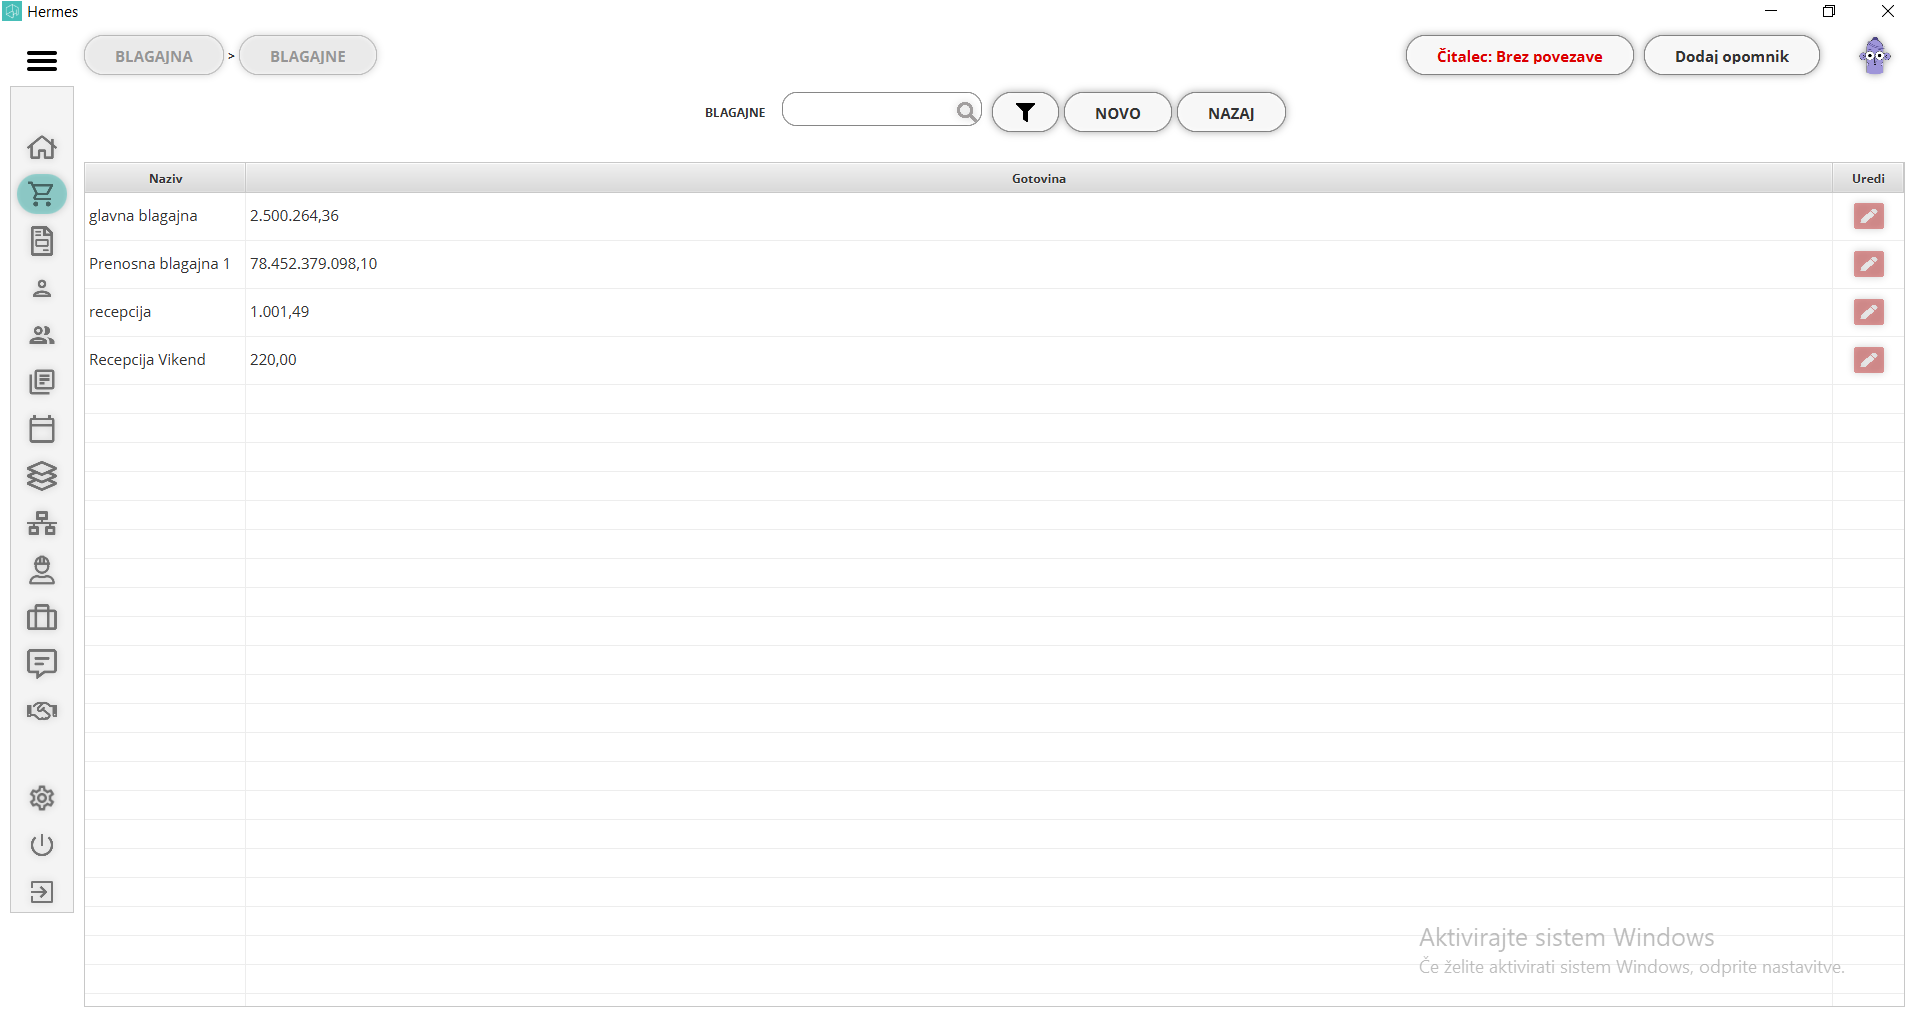Click the Uredi column header
Screen dimensions: 1912x1023
coord(1868,178)
